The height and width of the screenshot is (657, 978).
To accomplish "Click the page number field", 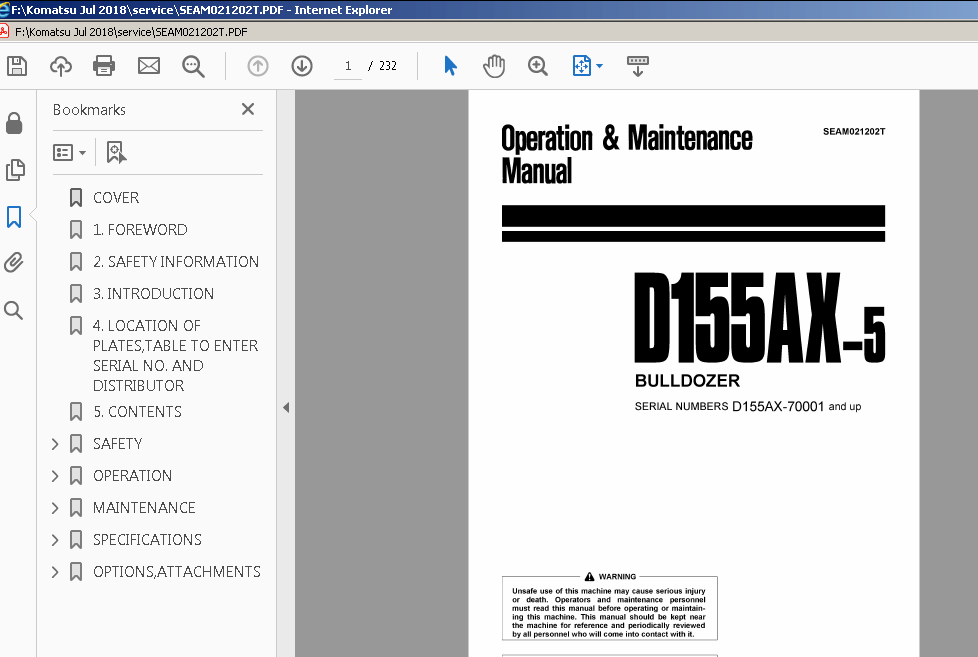I will 348,66.
